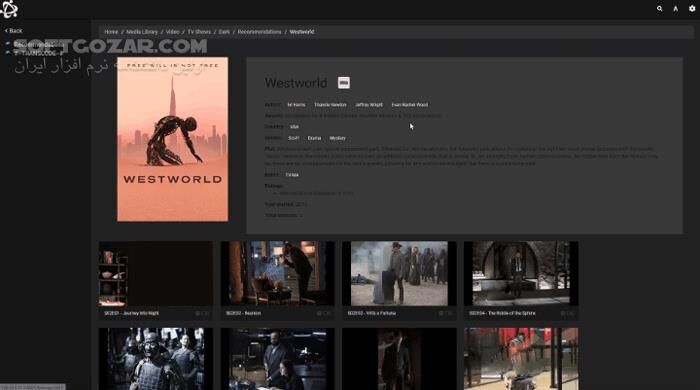Select actor tag Jeffrey Wright
Screen dimensions: 700x390
click(x=369, y=105)
